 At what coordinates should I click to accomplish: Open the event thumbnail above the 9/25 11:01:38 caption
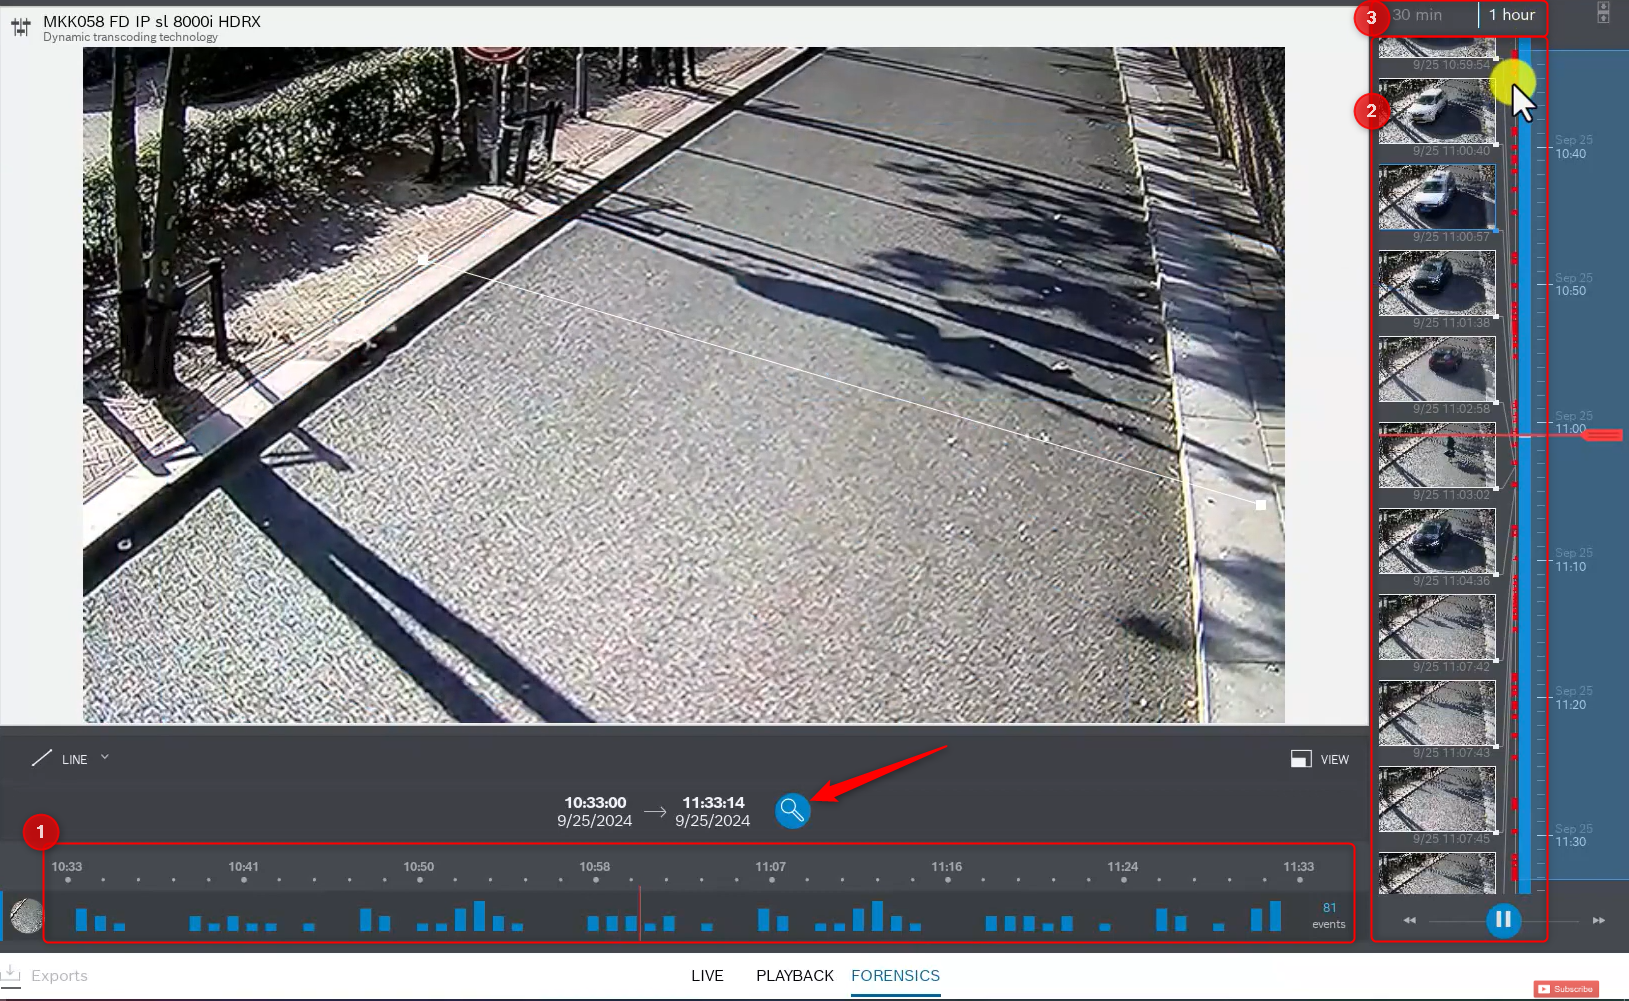(1437, 283)
